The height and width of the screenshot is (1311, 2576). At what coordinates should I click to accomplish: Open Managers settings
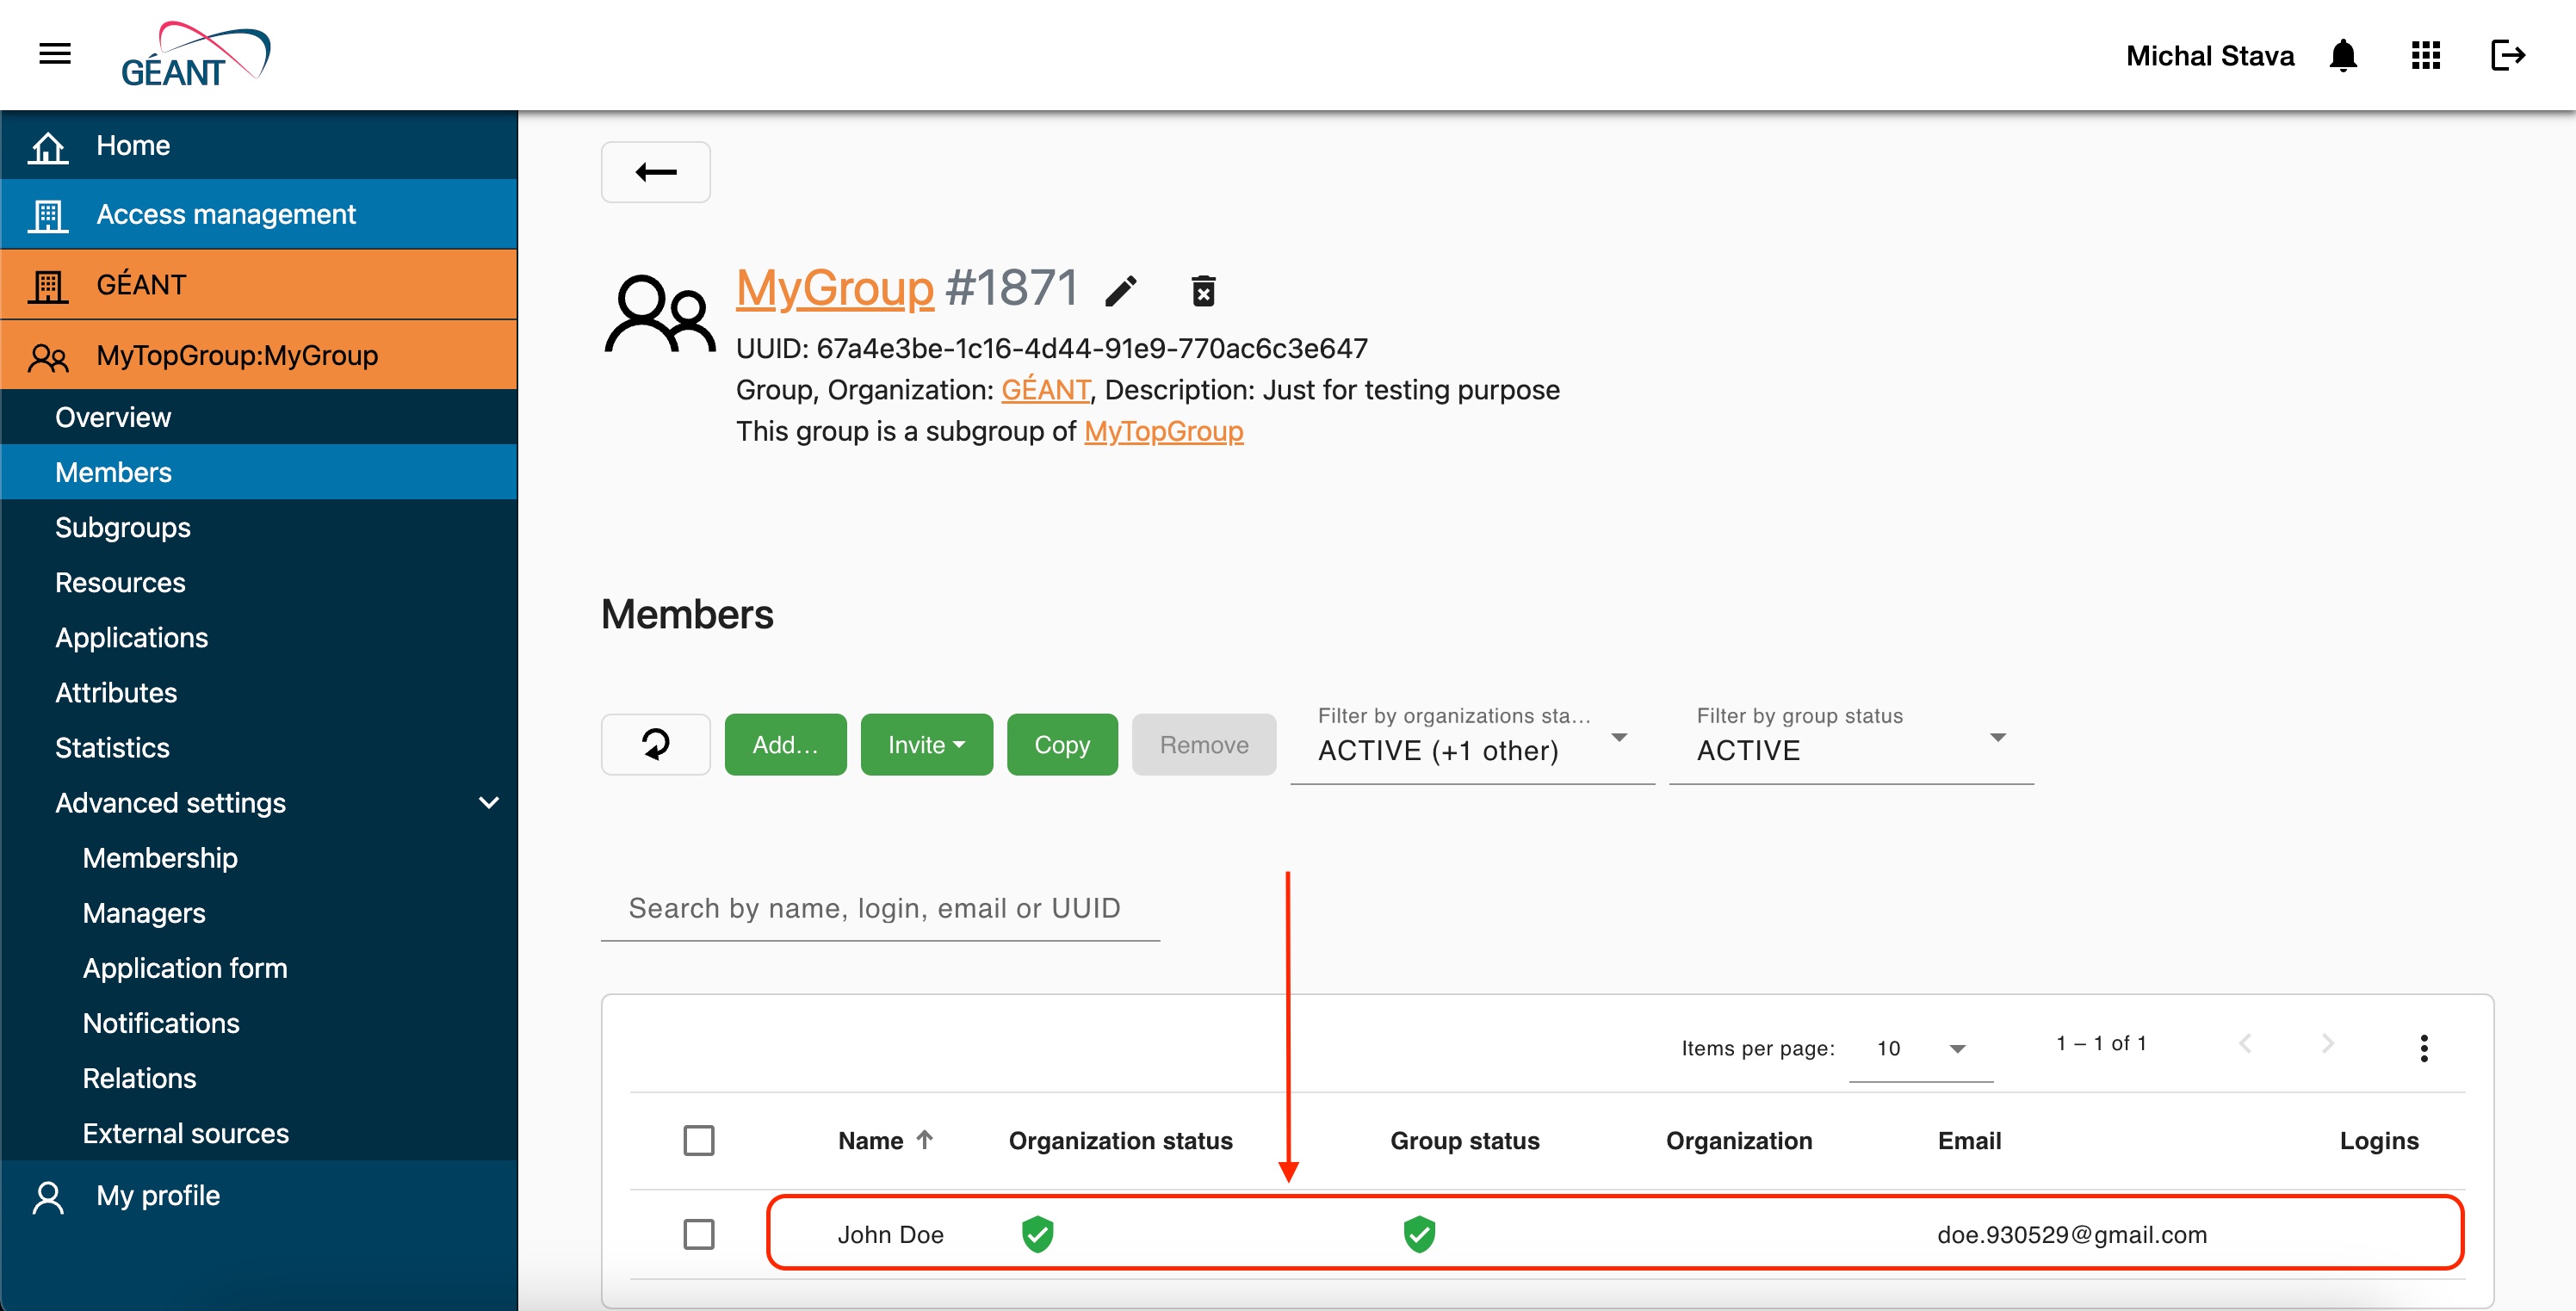point(259,913)
